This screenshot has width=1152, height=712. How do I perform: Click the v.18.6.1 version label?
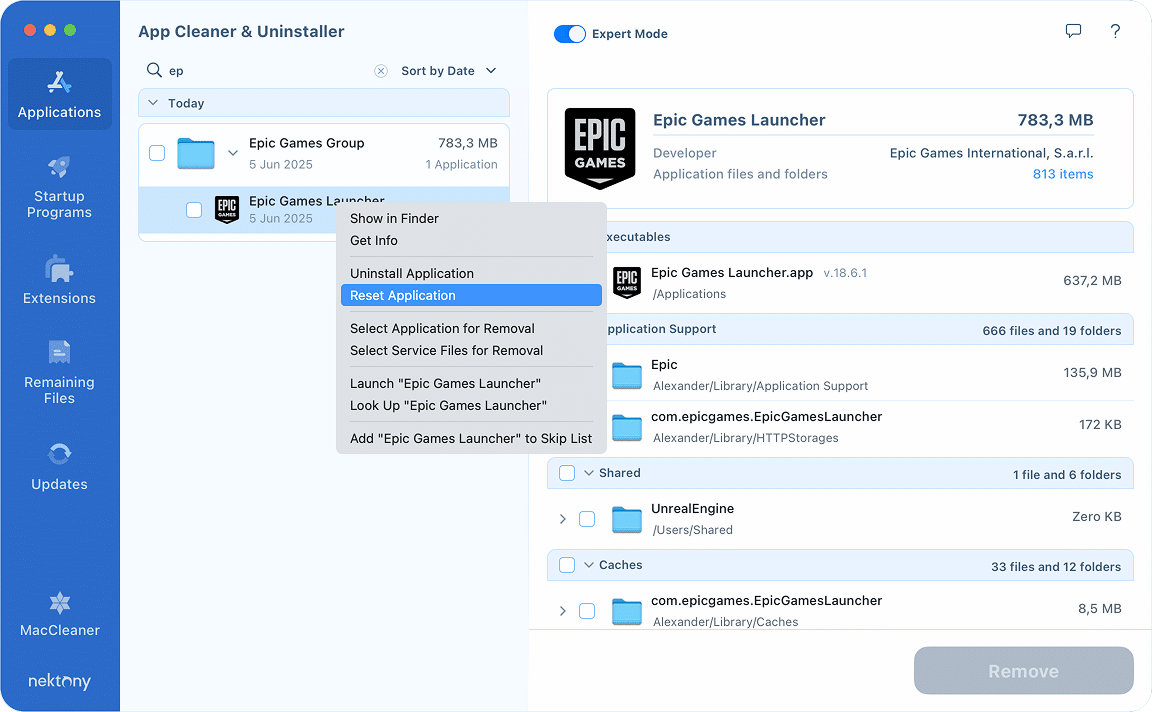(x=845, y=273)
